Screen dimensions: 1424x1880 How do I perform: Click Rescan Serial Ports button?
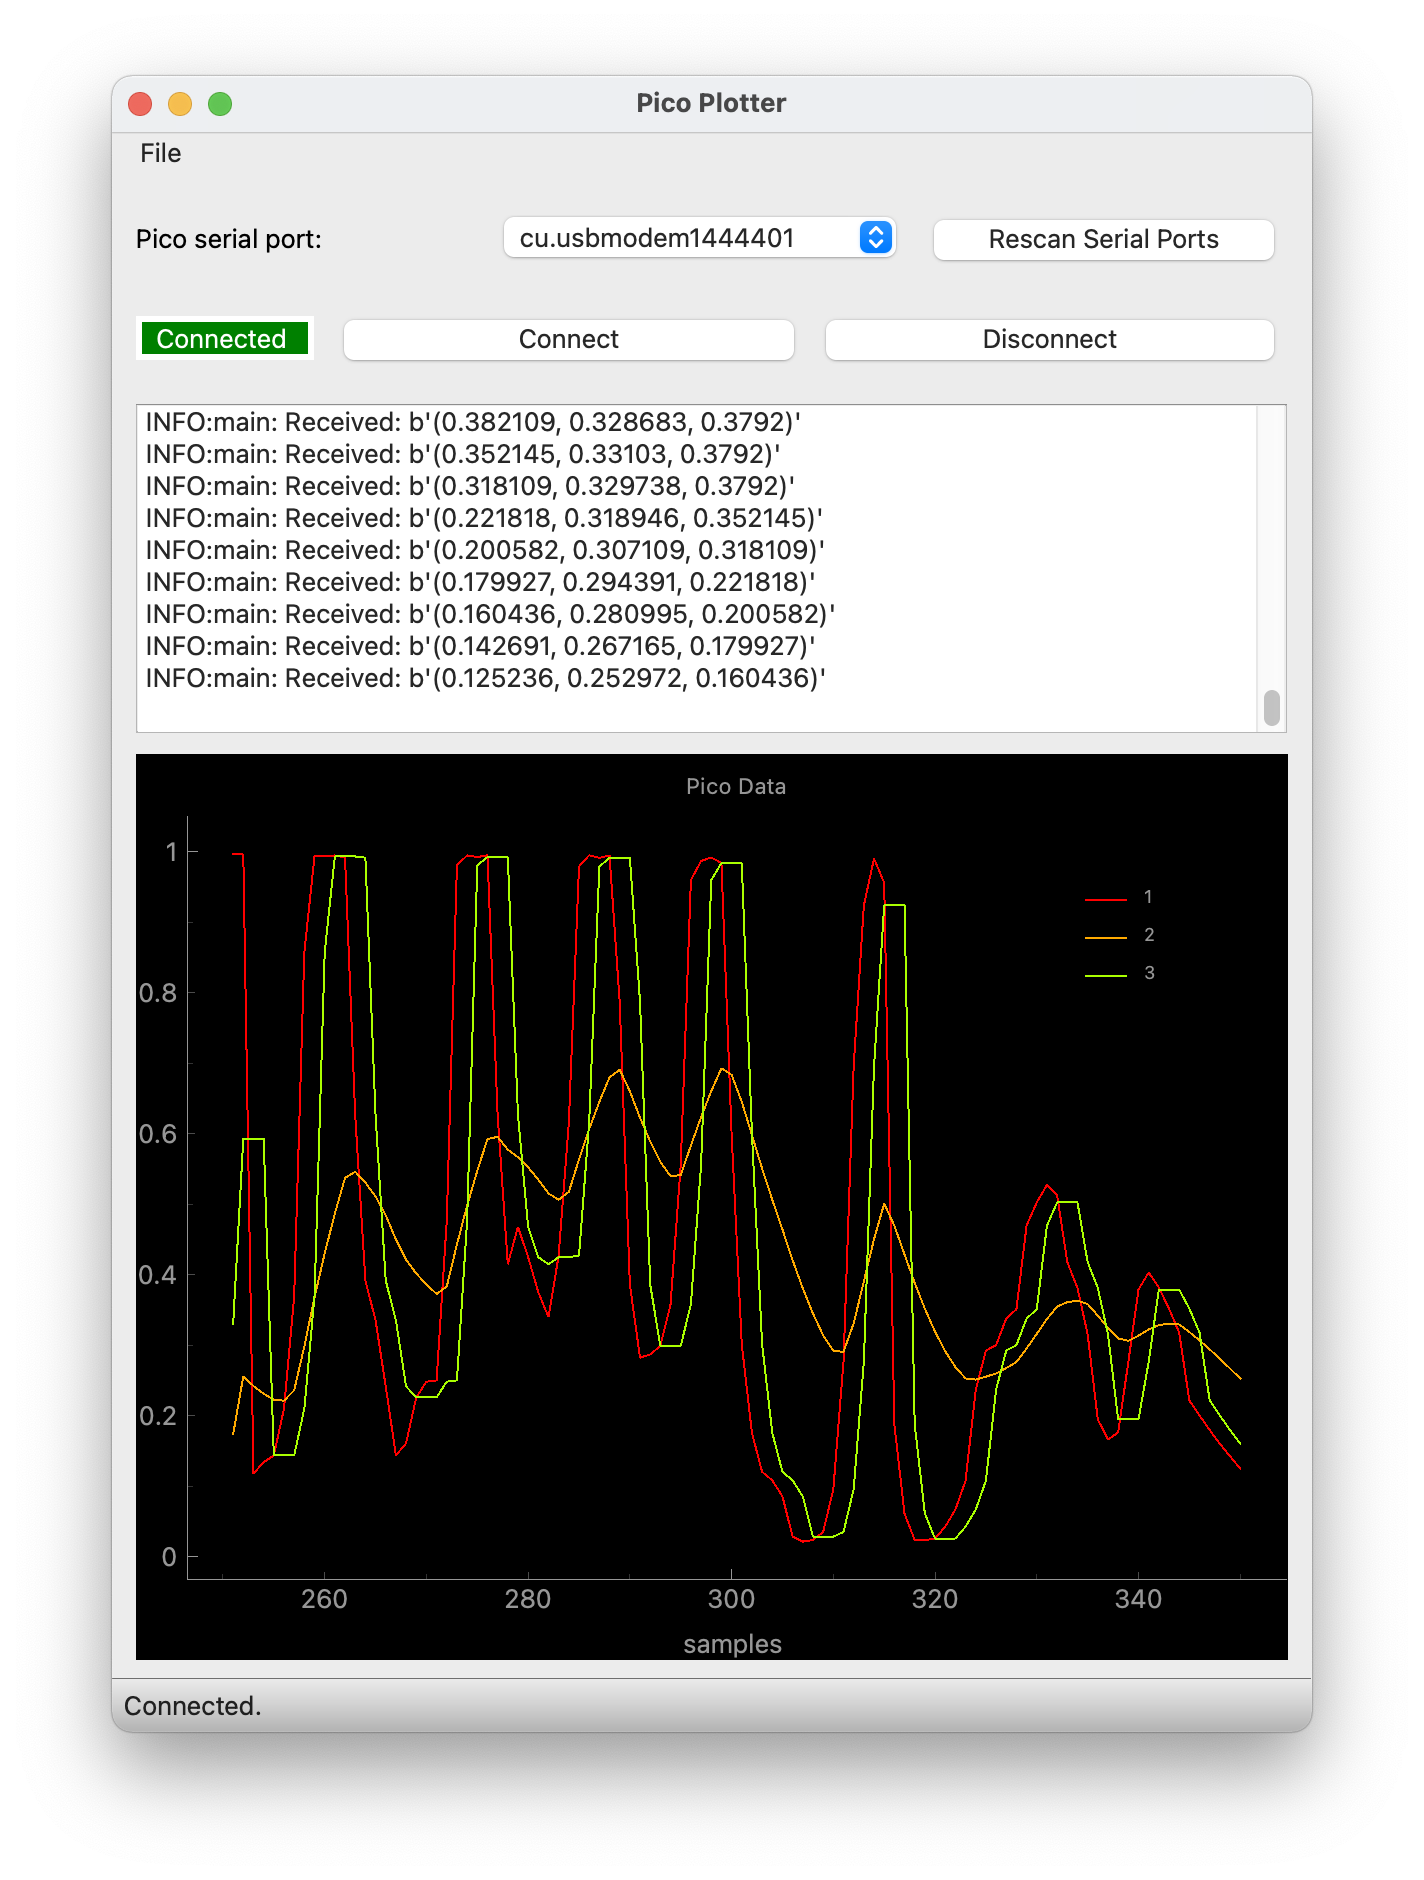point(1103,240)
